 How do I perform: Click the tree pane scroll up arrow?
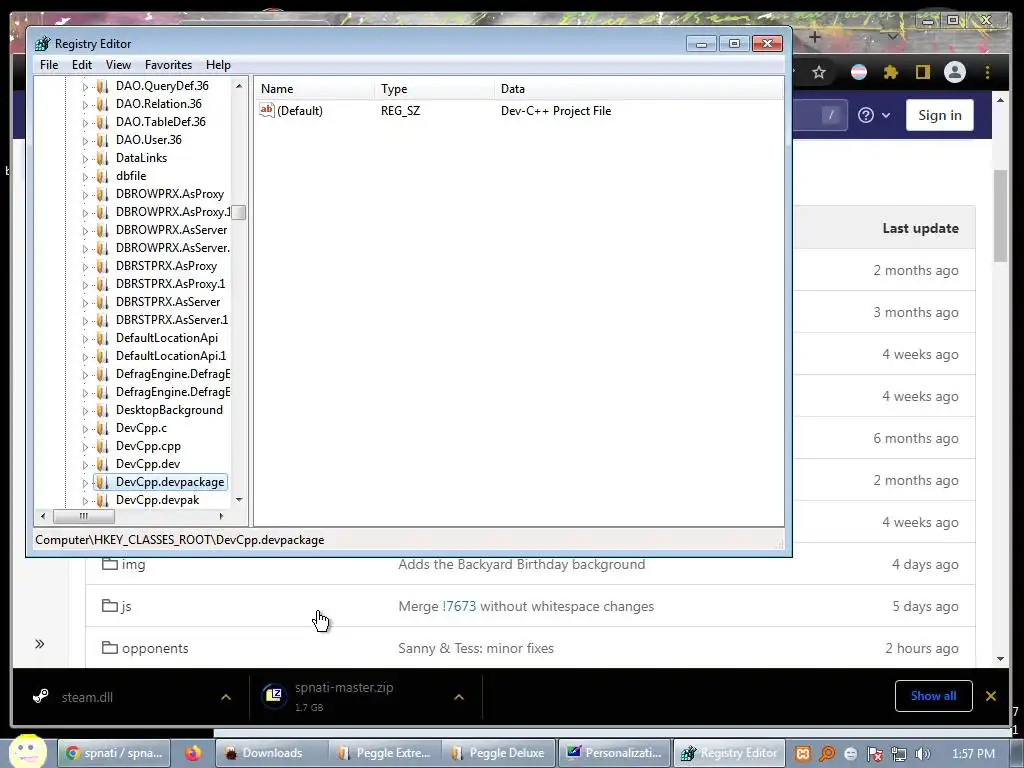(x=239, y=86)
